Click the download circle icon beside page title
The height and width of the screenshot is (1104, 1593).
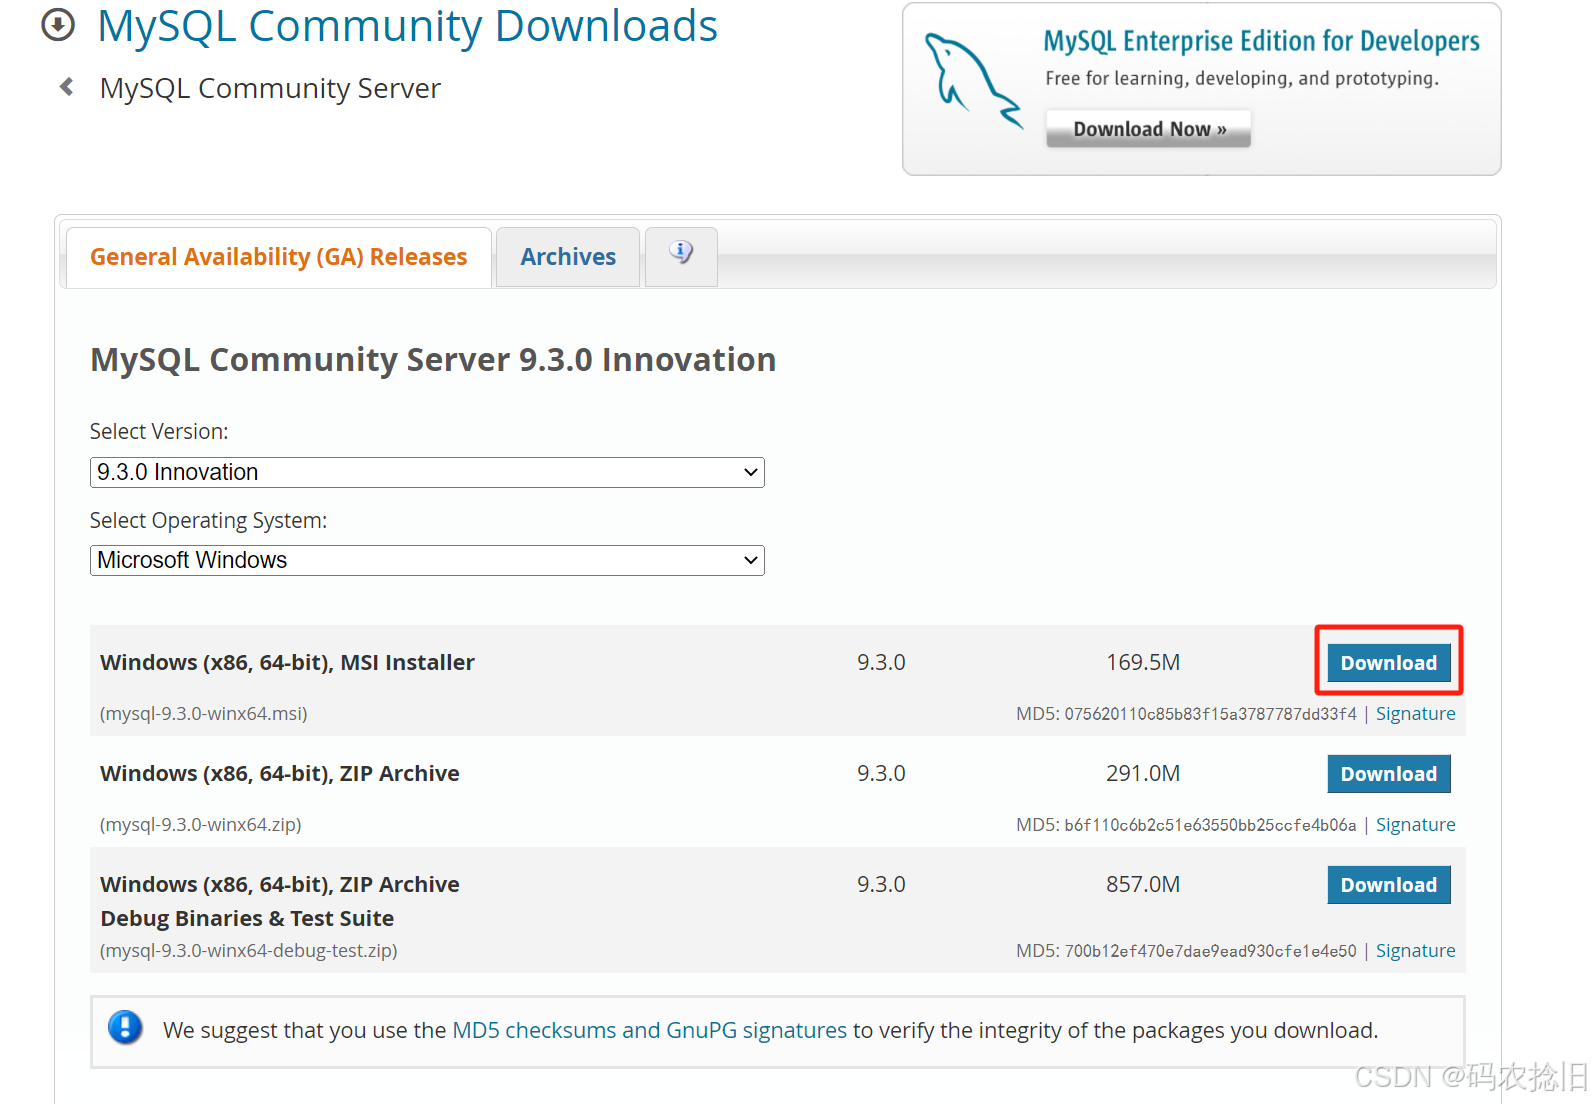tap(58, 25)
